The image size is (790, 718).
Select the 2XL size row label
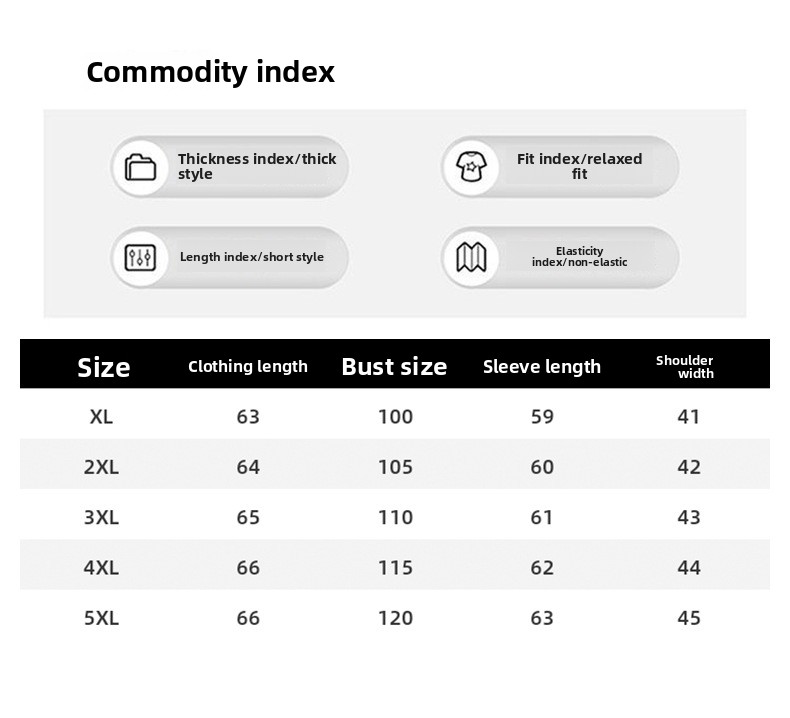pyautogui.click(x=101, y=467)
